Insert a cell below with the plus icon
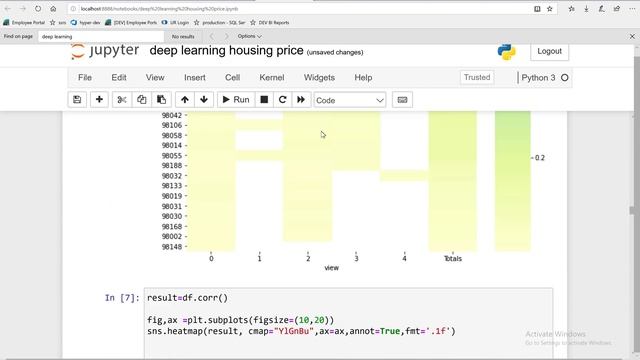Viewport: 640px width, 360px height. [x=99, y=100]
